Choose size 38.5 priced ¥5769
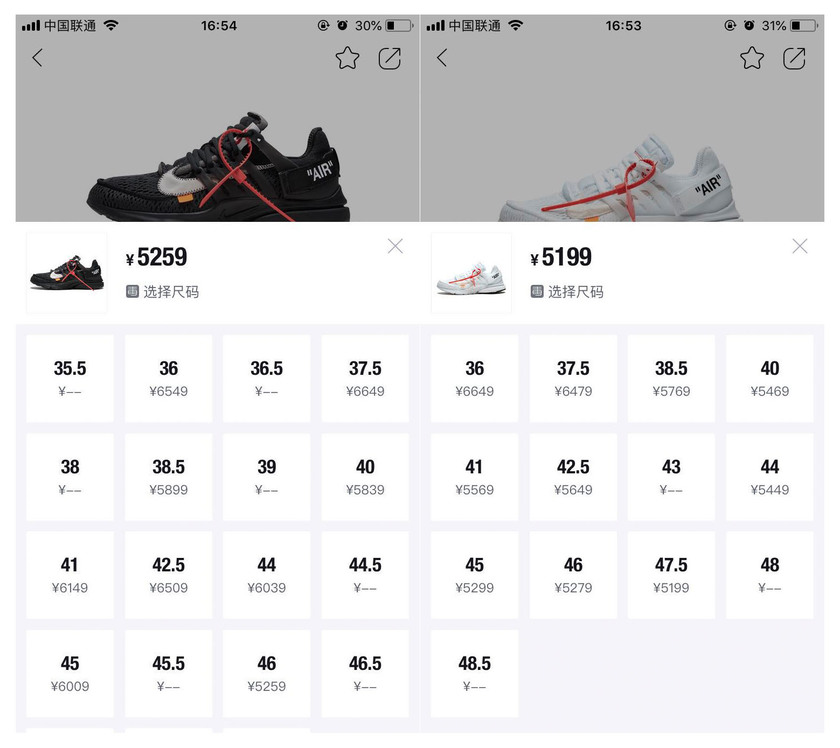Screen dimensions: 840x748 tap(671, 378)
